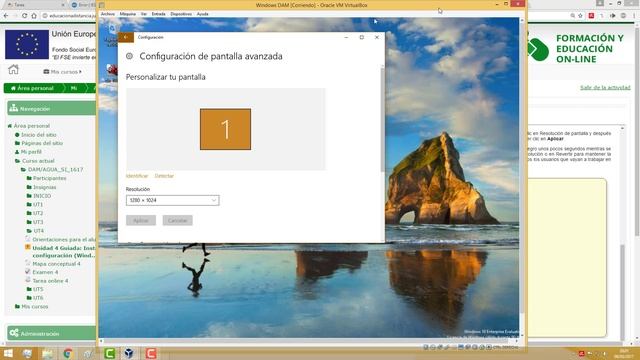
Task: Bookmark page with Chrome star icon
Action: (580, 16)
